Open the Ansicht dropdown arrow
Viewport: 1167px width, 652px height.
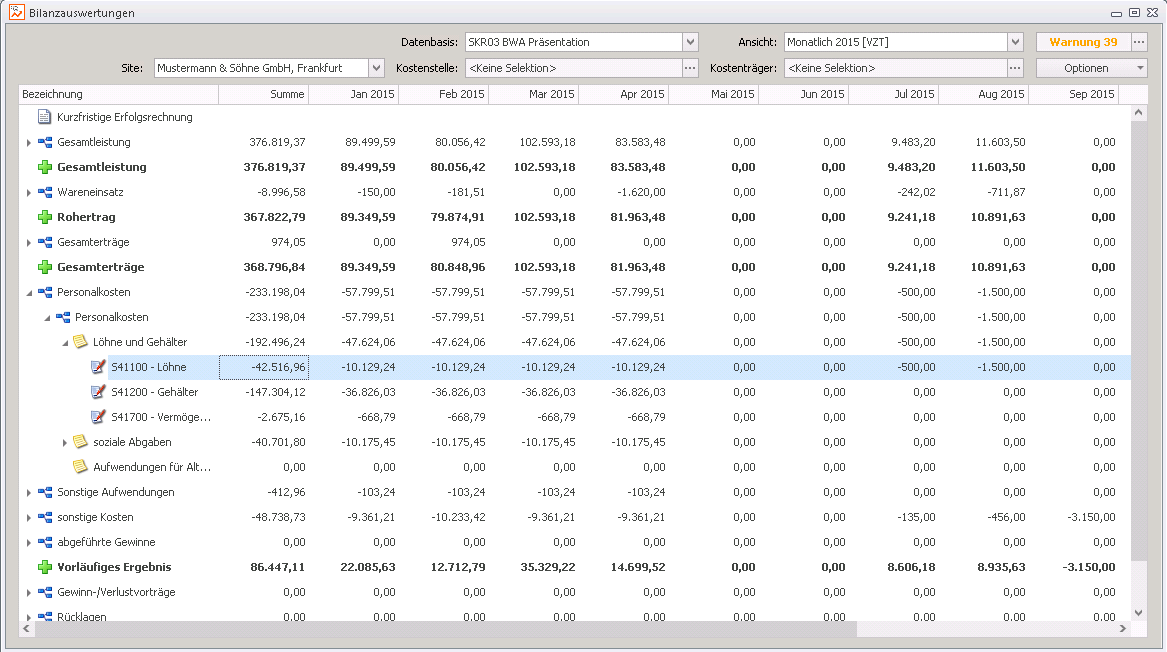pos(1016,42)
